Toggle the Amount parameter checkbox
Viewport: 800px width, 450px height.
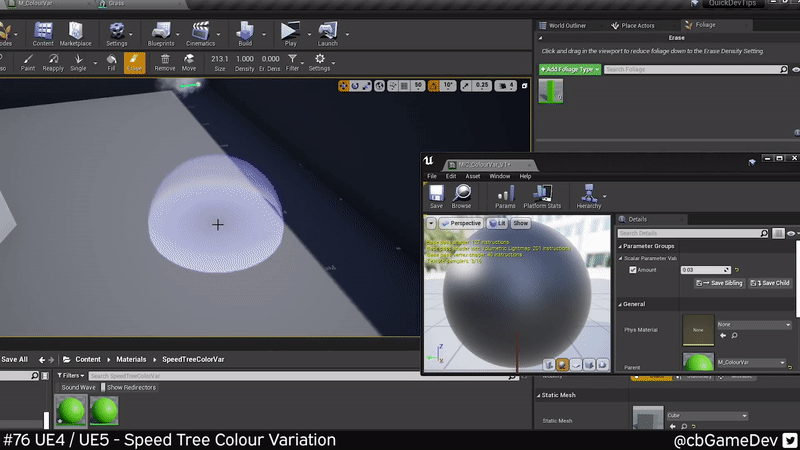tap(633, 270)
